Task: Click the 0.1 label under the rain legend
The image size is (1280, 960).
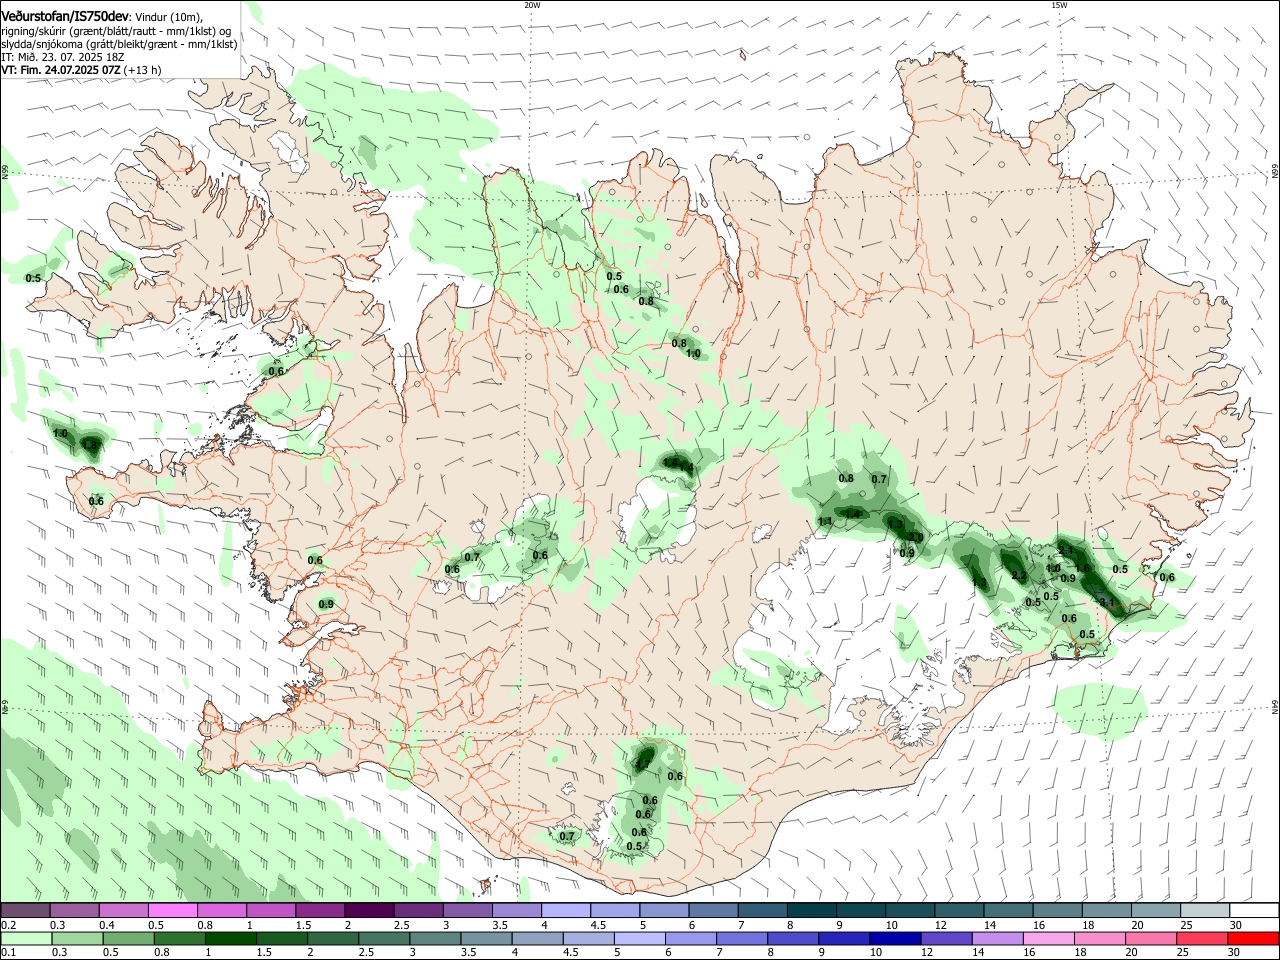Action: coord(8,953)
